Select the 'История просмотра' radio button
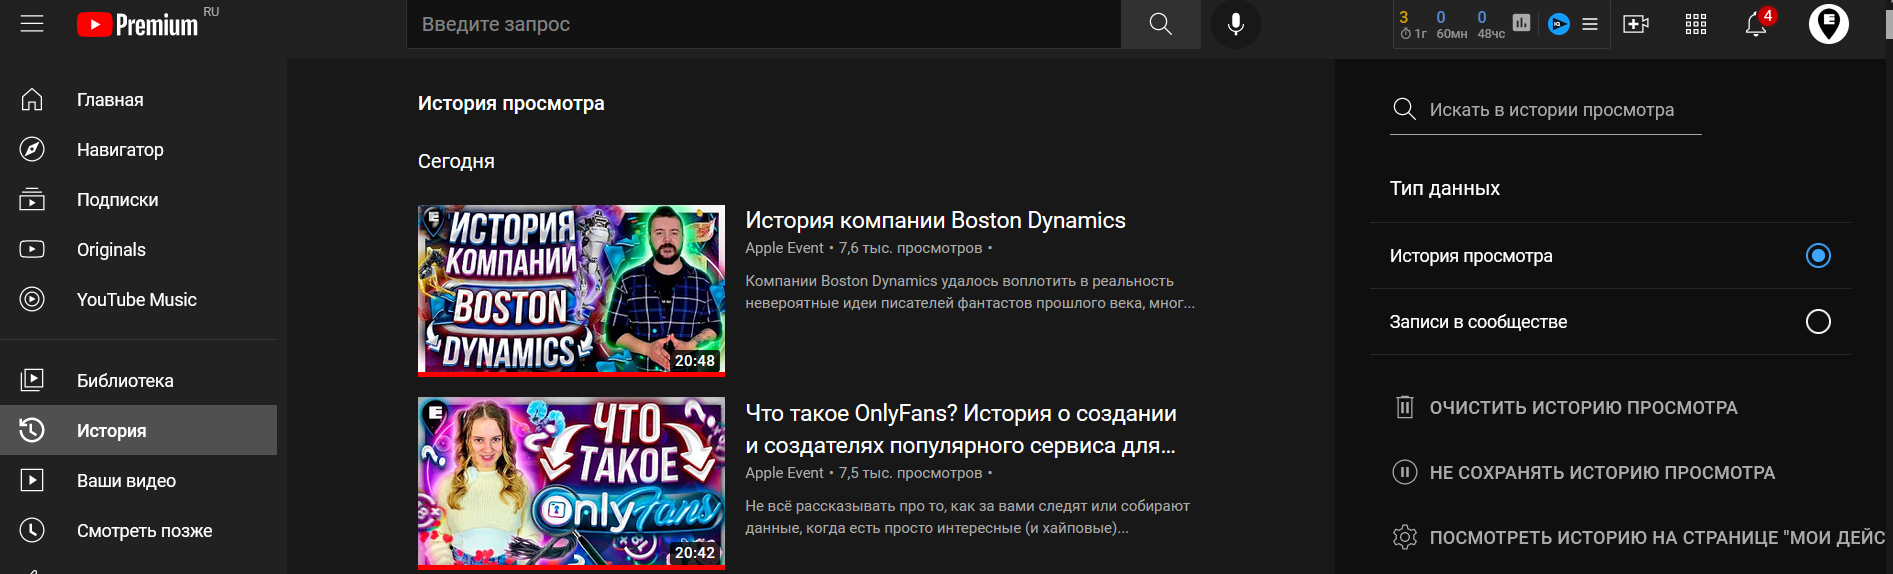Image resolution: width=1893 pixels, height=574 pixels. pos(1818,256)
